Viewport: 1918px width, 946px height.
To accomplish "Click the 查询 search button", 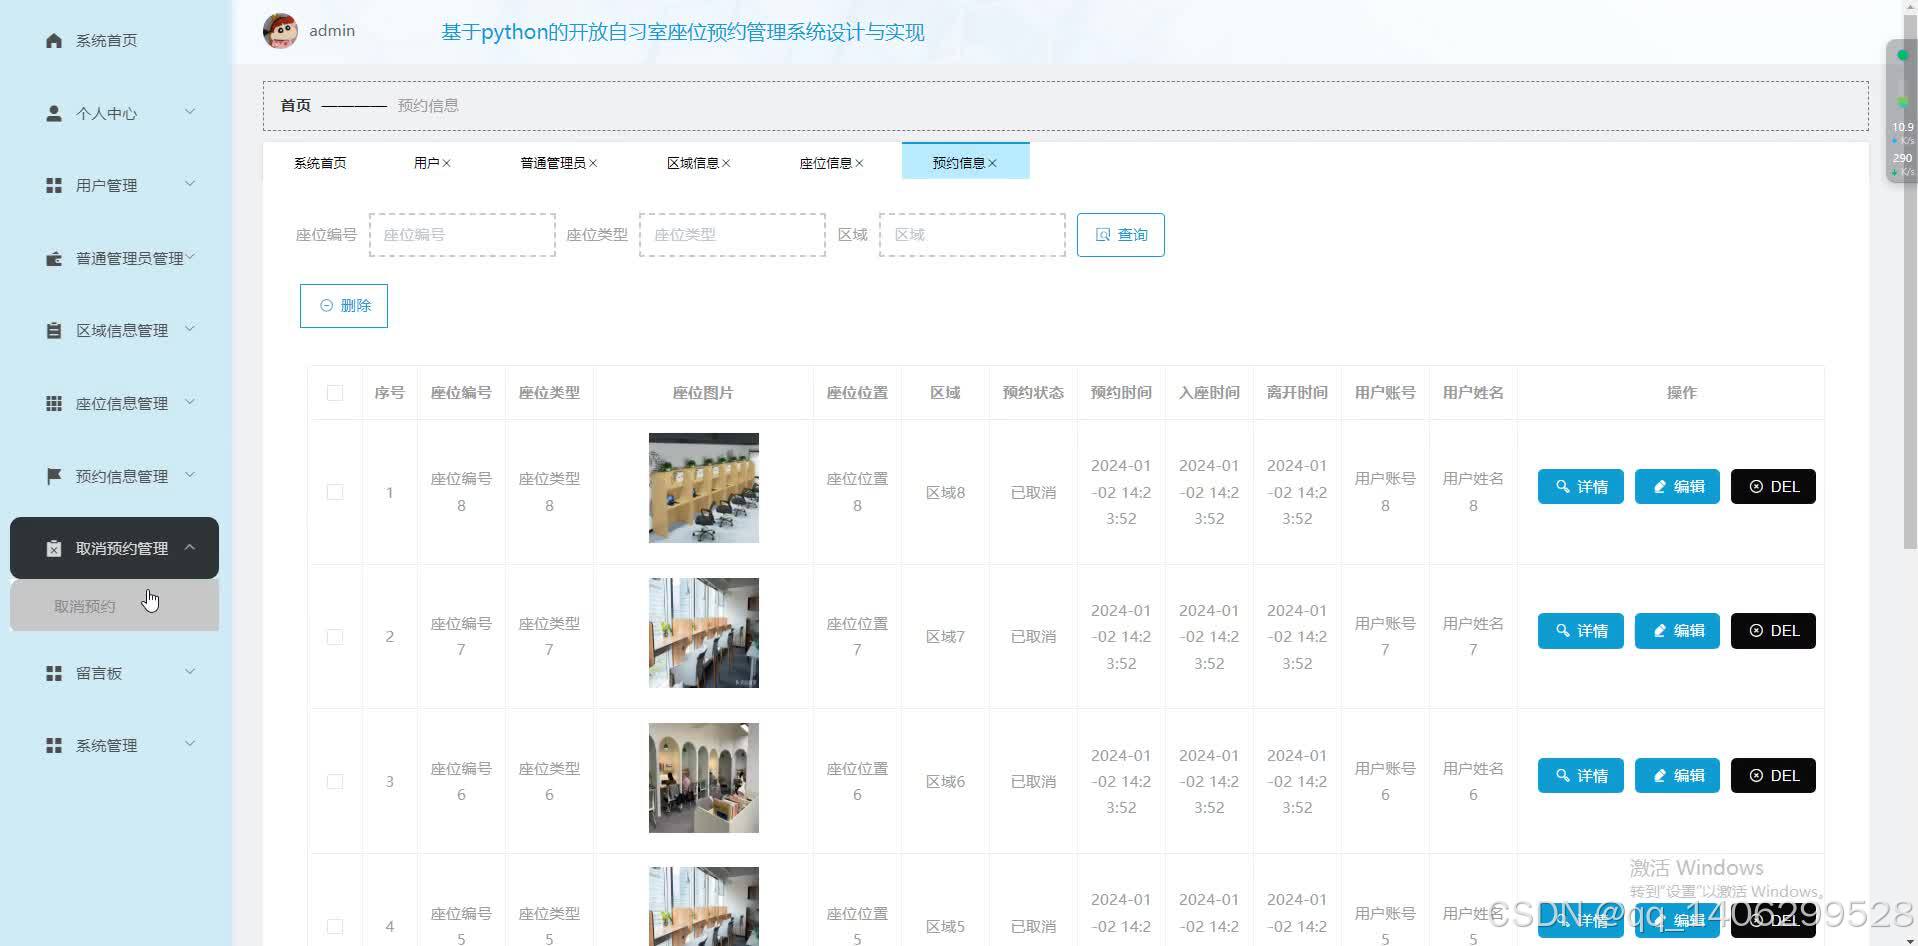I will [x=1120, y=235].
